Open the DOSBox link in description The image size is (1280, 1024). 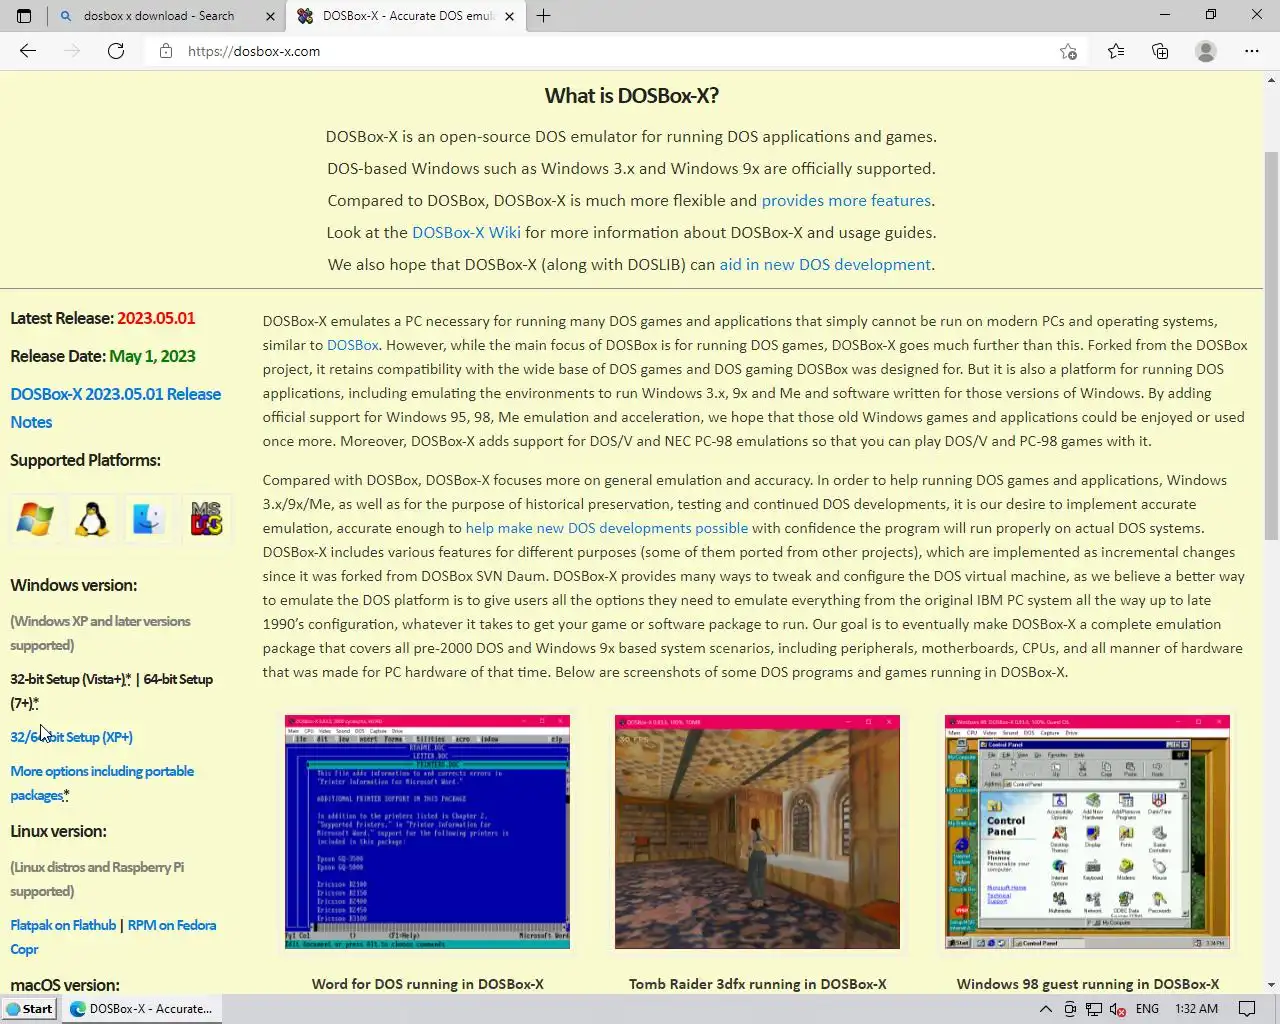click(x=352, y=345)
